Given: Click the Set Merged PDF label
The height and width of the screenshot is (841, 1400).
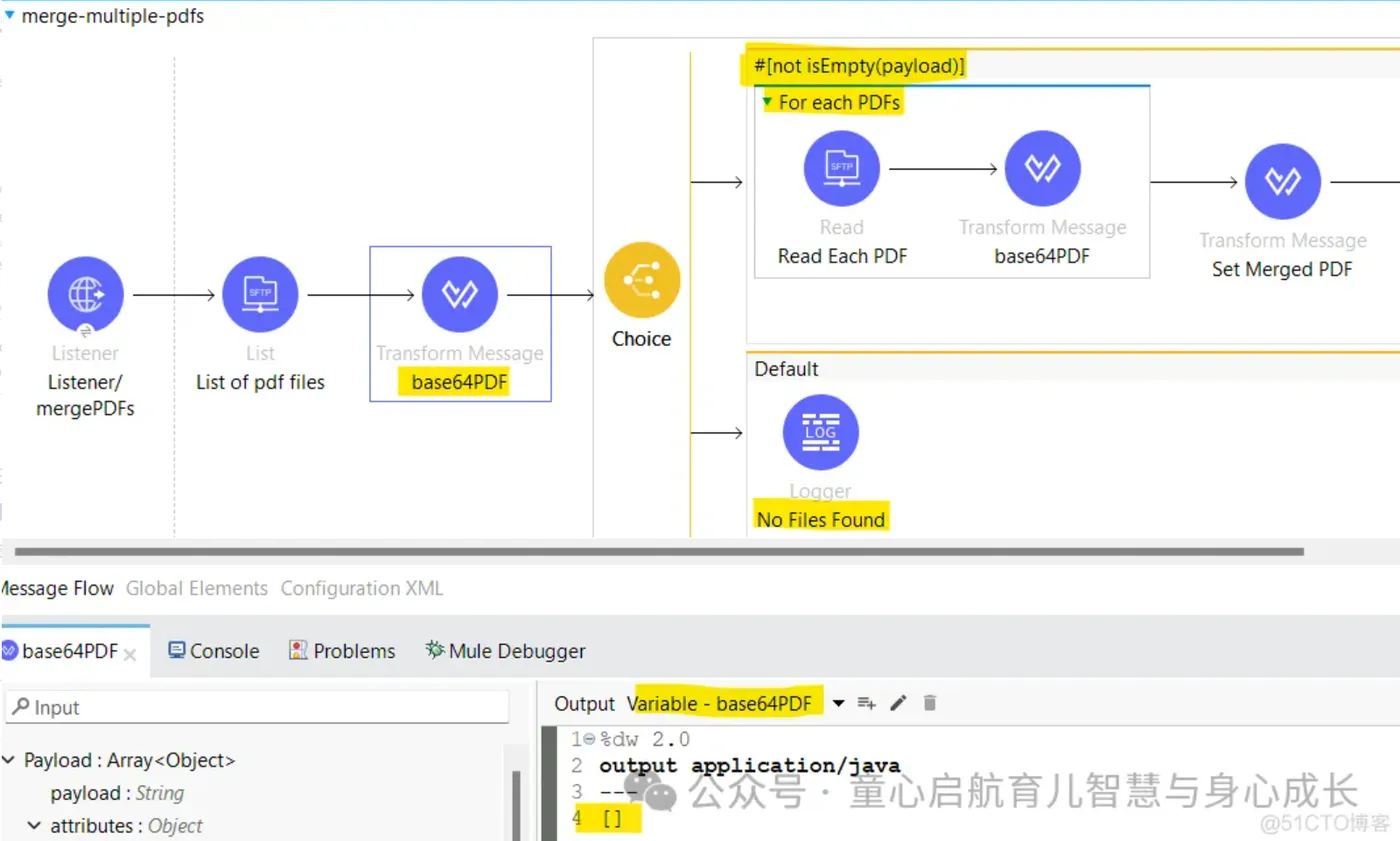Looking at the screenshot, I should click(1282, 269).
